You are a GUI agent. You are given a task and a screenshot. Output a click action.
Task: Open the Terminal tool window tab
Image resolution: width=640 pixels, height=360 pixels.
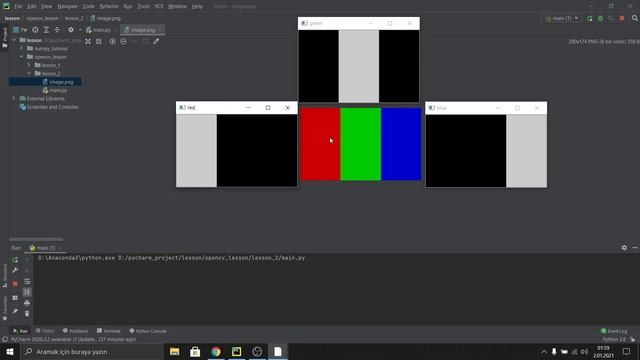109,331
